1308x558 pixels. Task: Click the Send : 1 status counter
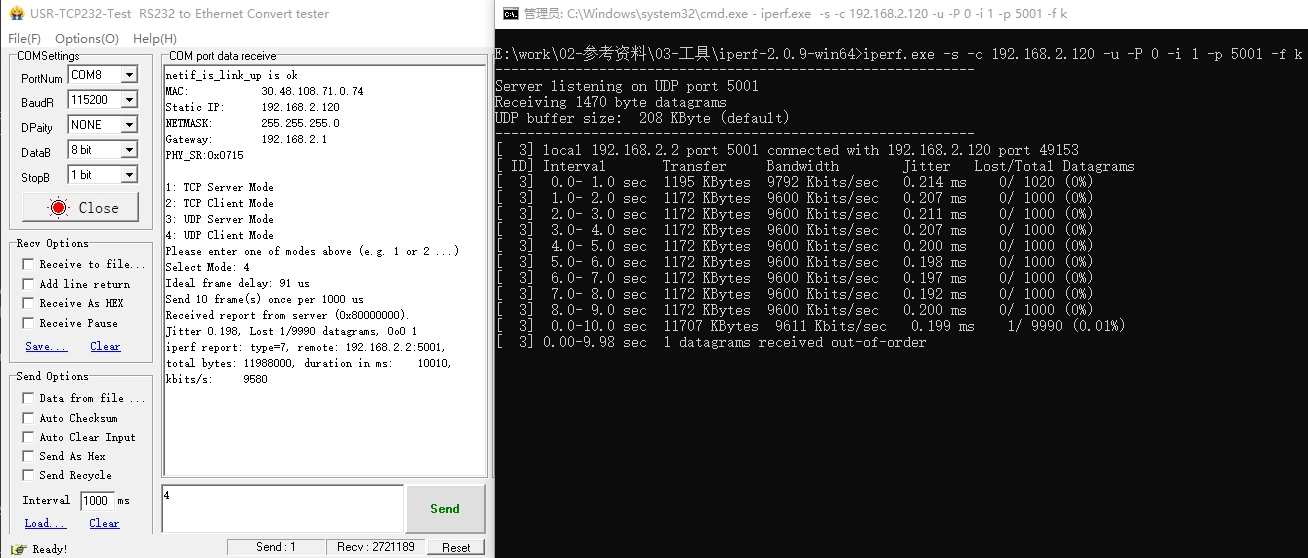tap(276, 547)
